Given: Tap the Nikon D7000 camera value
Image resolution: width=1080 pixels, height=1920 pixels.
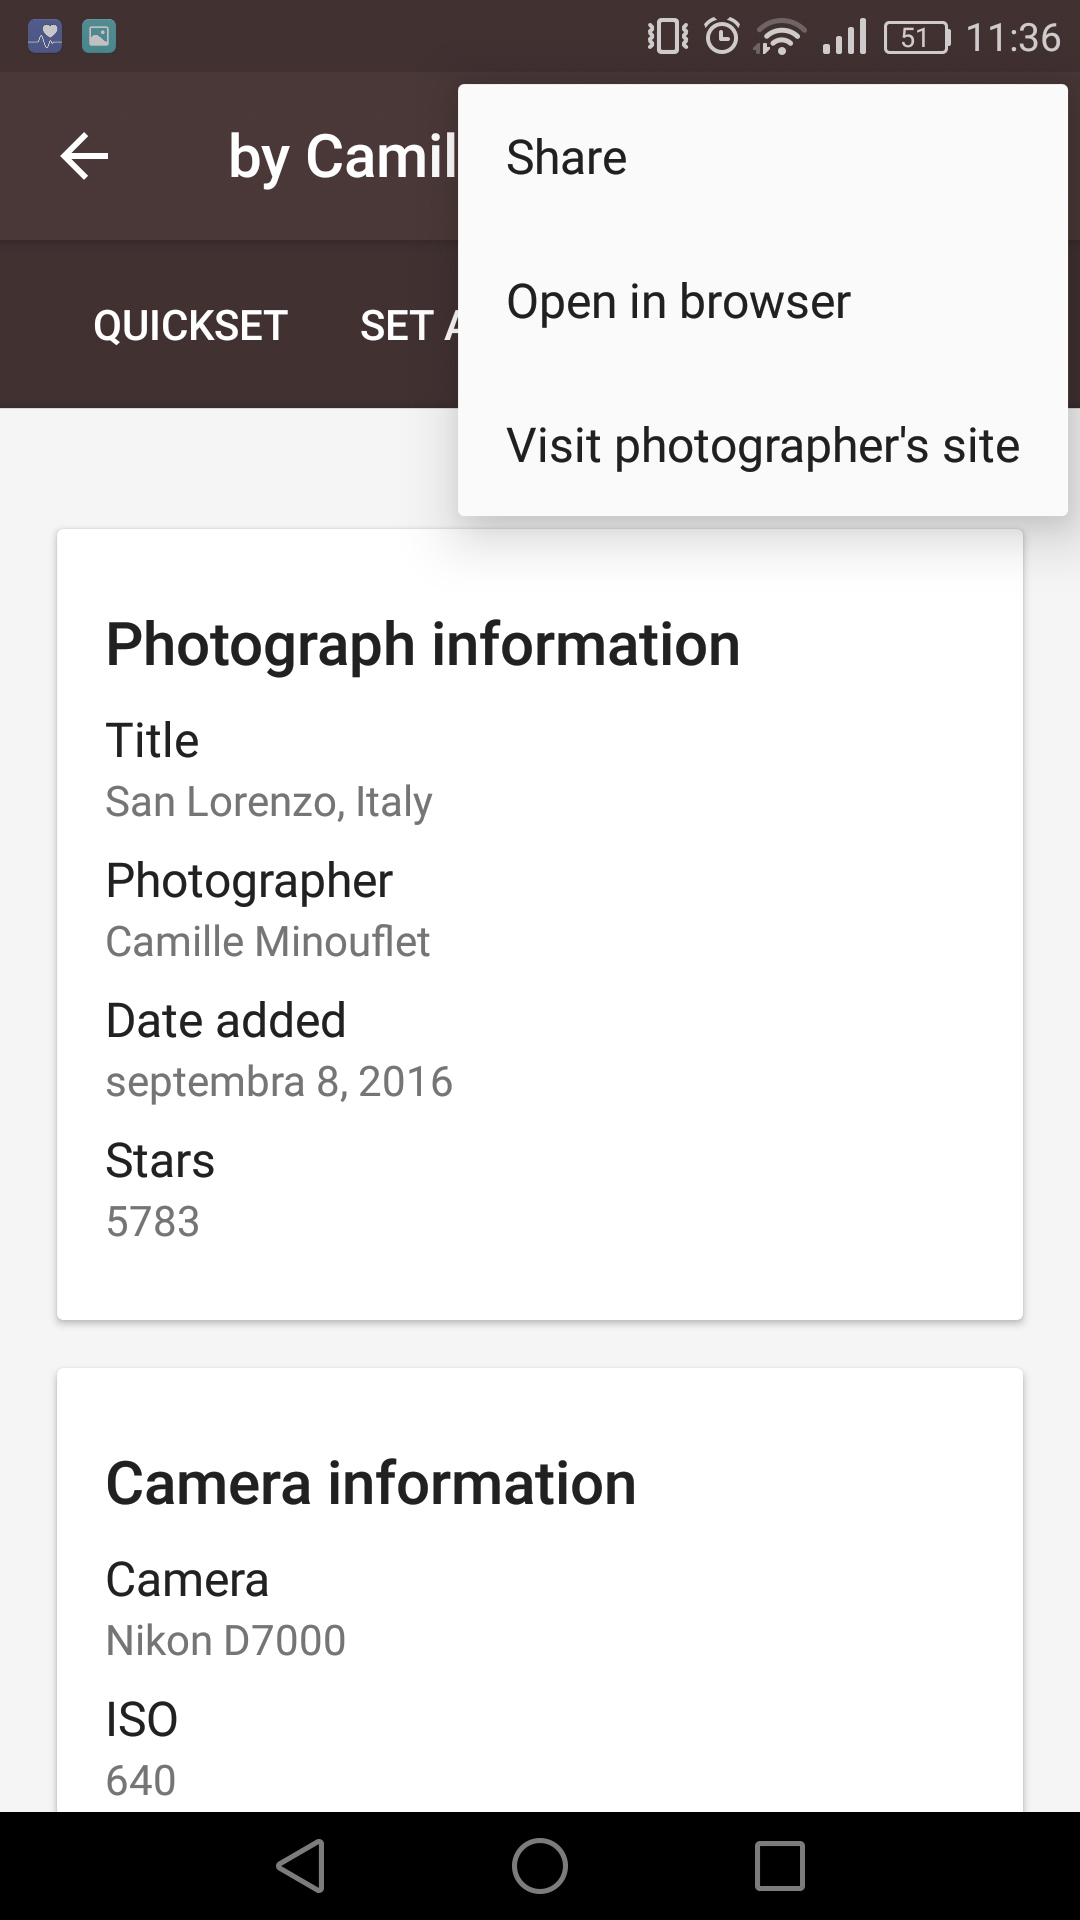Looking at the screenshot, I should pyautogui.click(x=226, y=1640).
